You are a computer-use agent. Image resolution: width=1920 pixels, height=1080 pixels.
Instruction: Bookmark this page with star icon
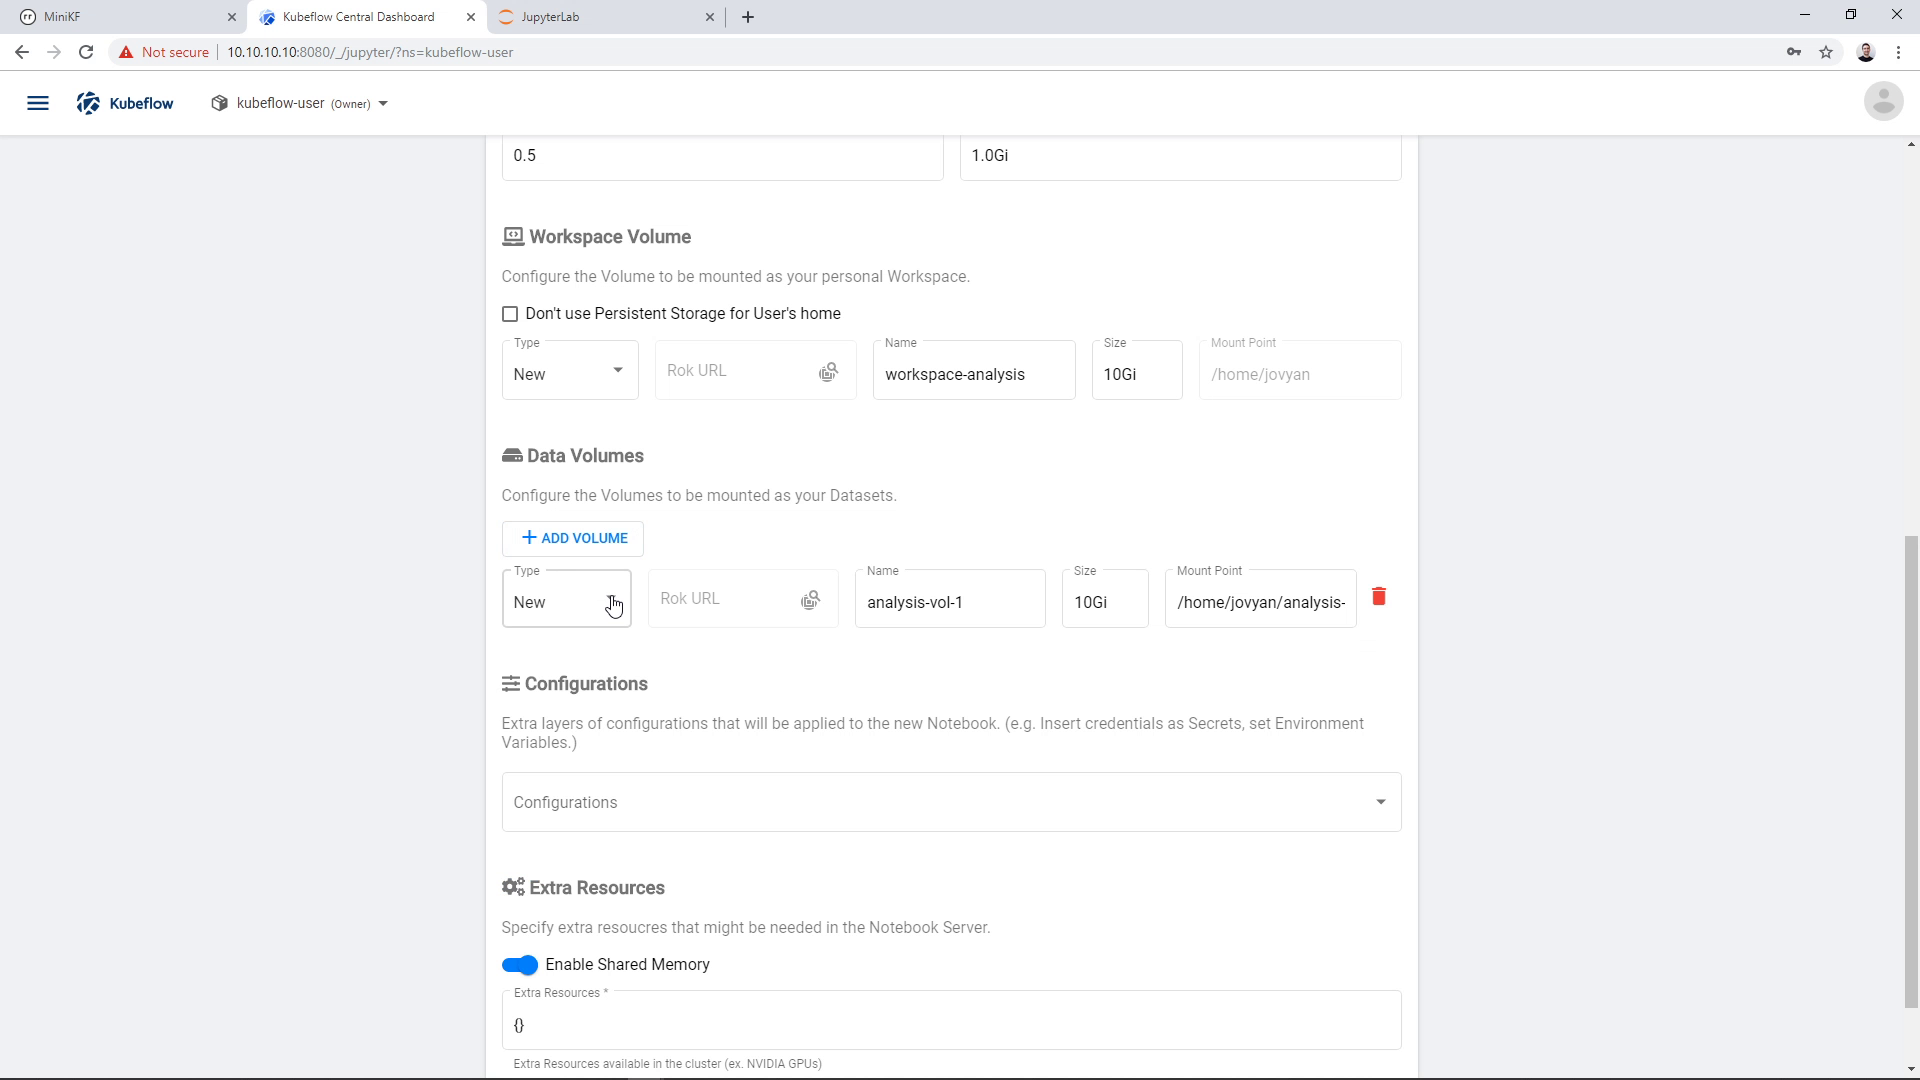click(x=1826, y=52)
